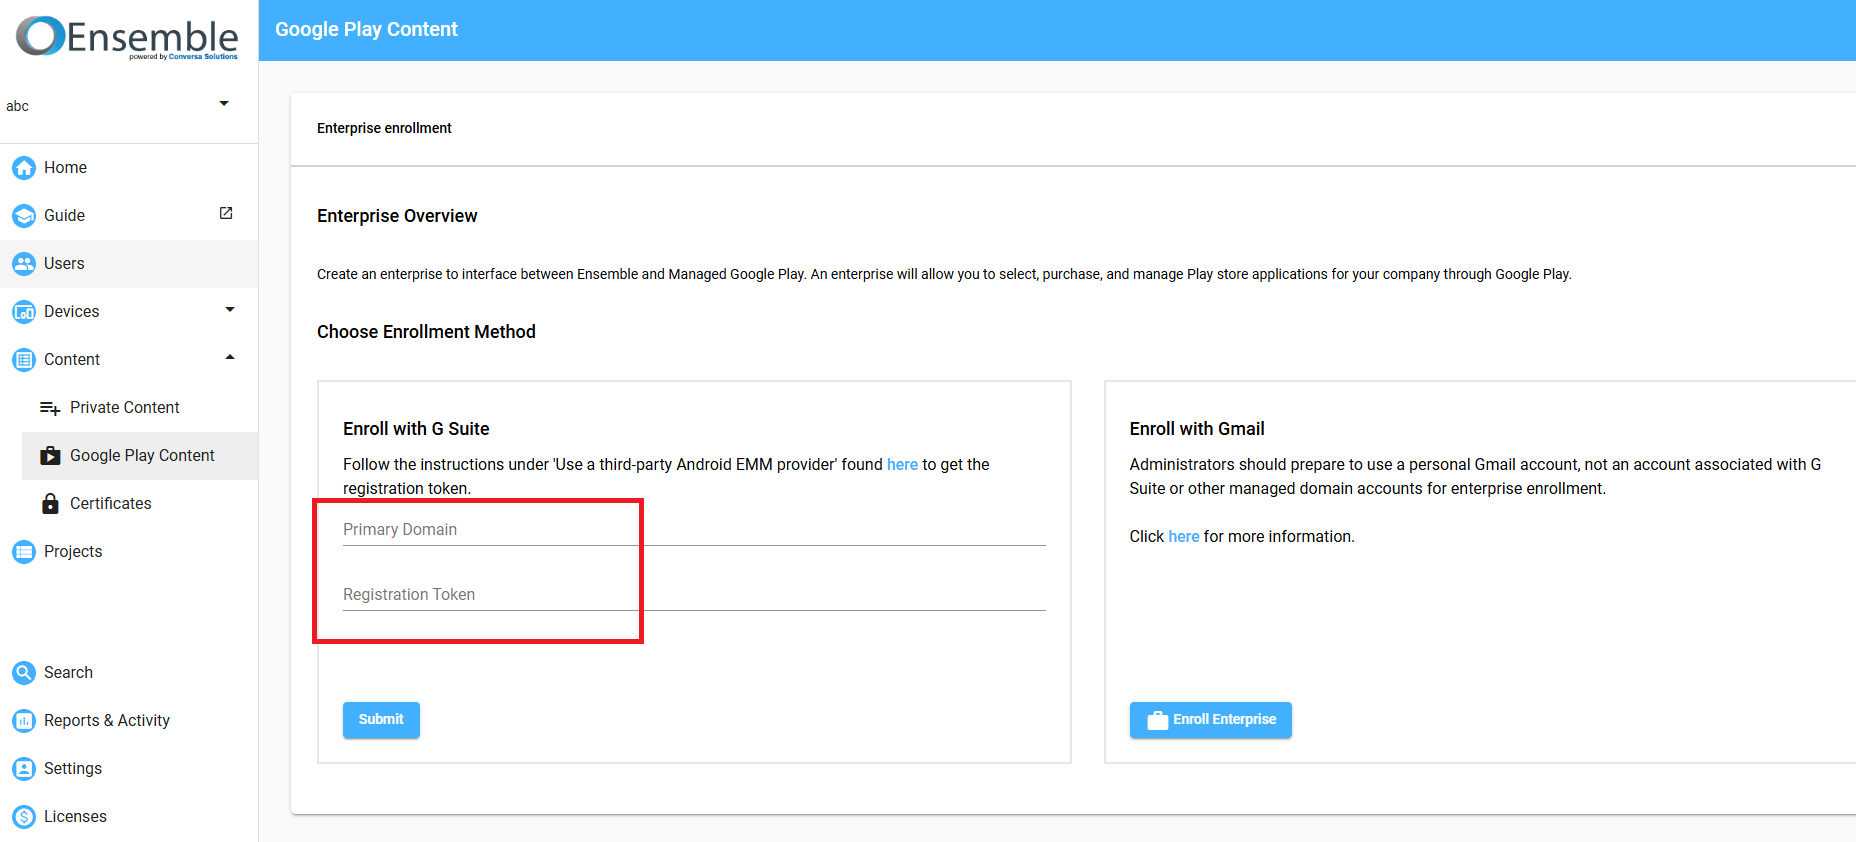
Task: Submit the G Suite enrollment form
Action: 381,720
